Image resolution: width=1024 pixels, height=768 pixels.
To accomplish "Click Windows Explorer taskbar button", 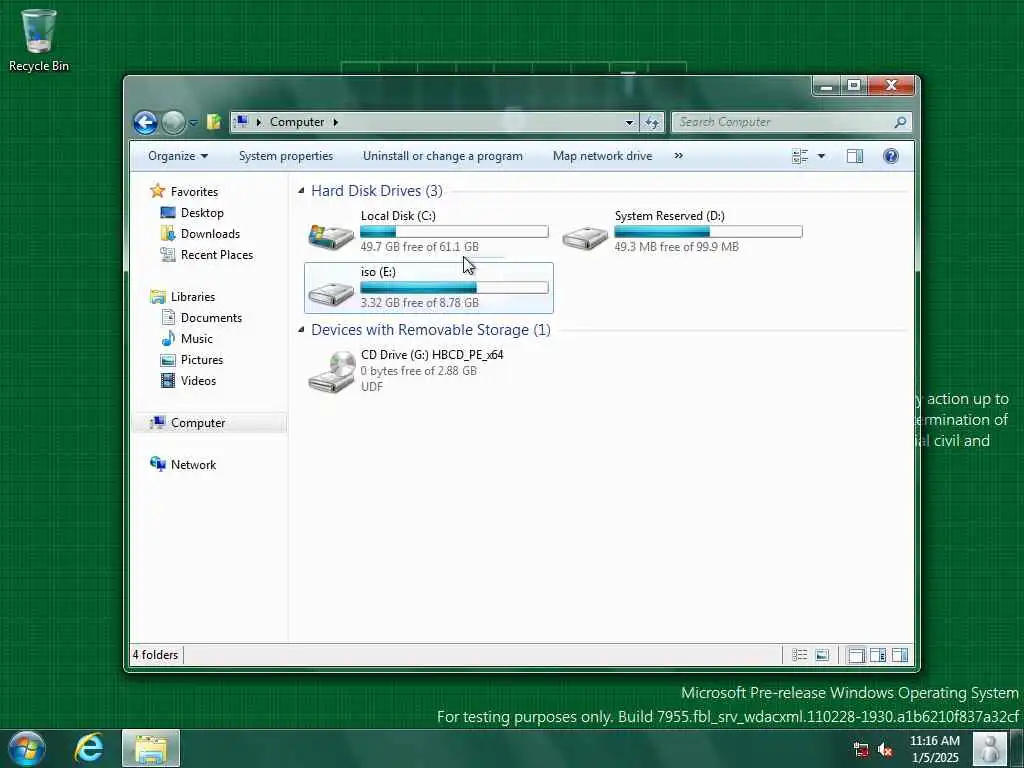I will click(151, 748).
